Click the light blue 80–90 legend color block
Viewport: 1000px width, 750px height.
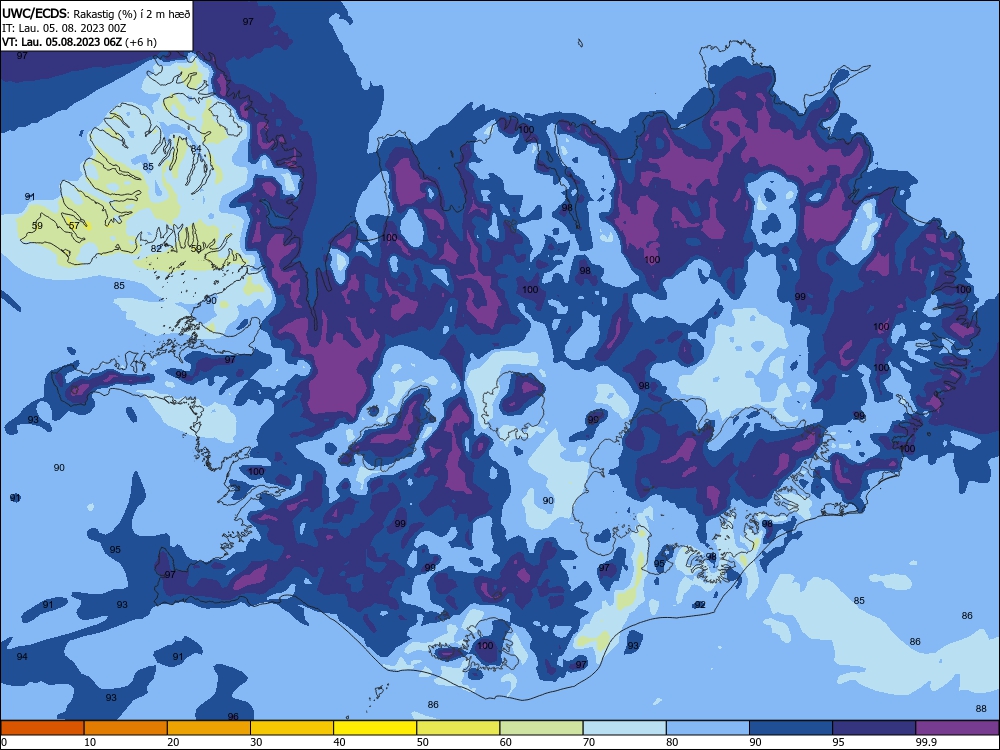coord(708,728)
